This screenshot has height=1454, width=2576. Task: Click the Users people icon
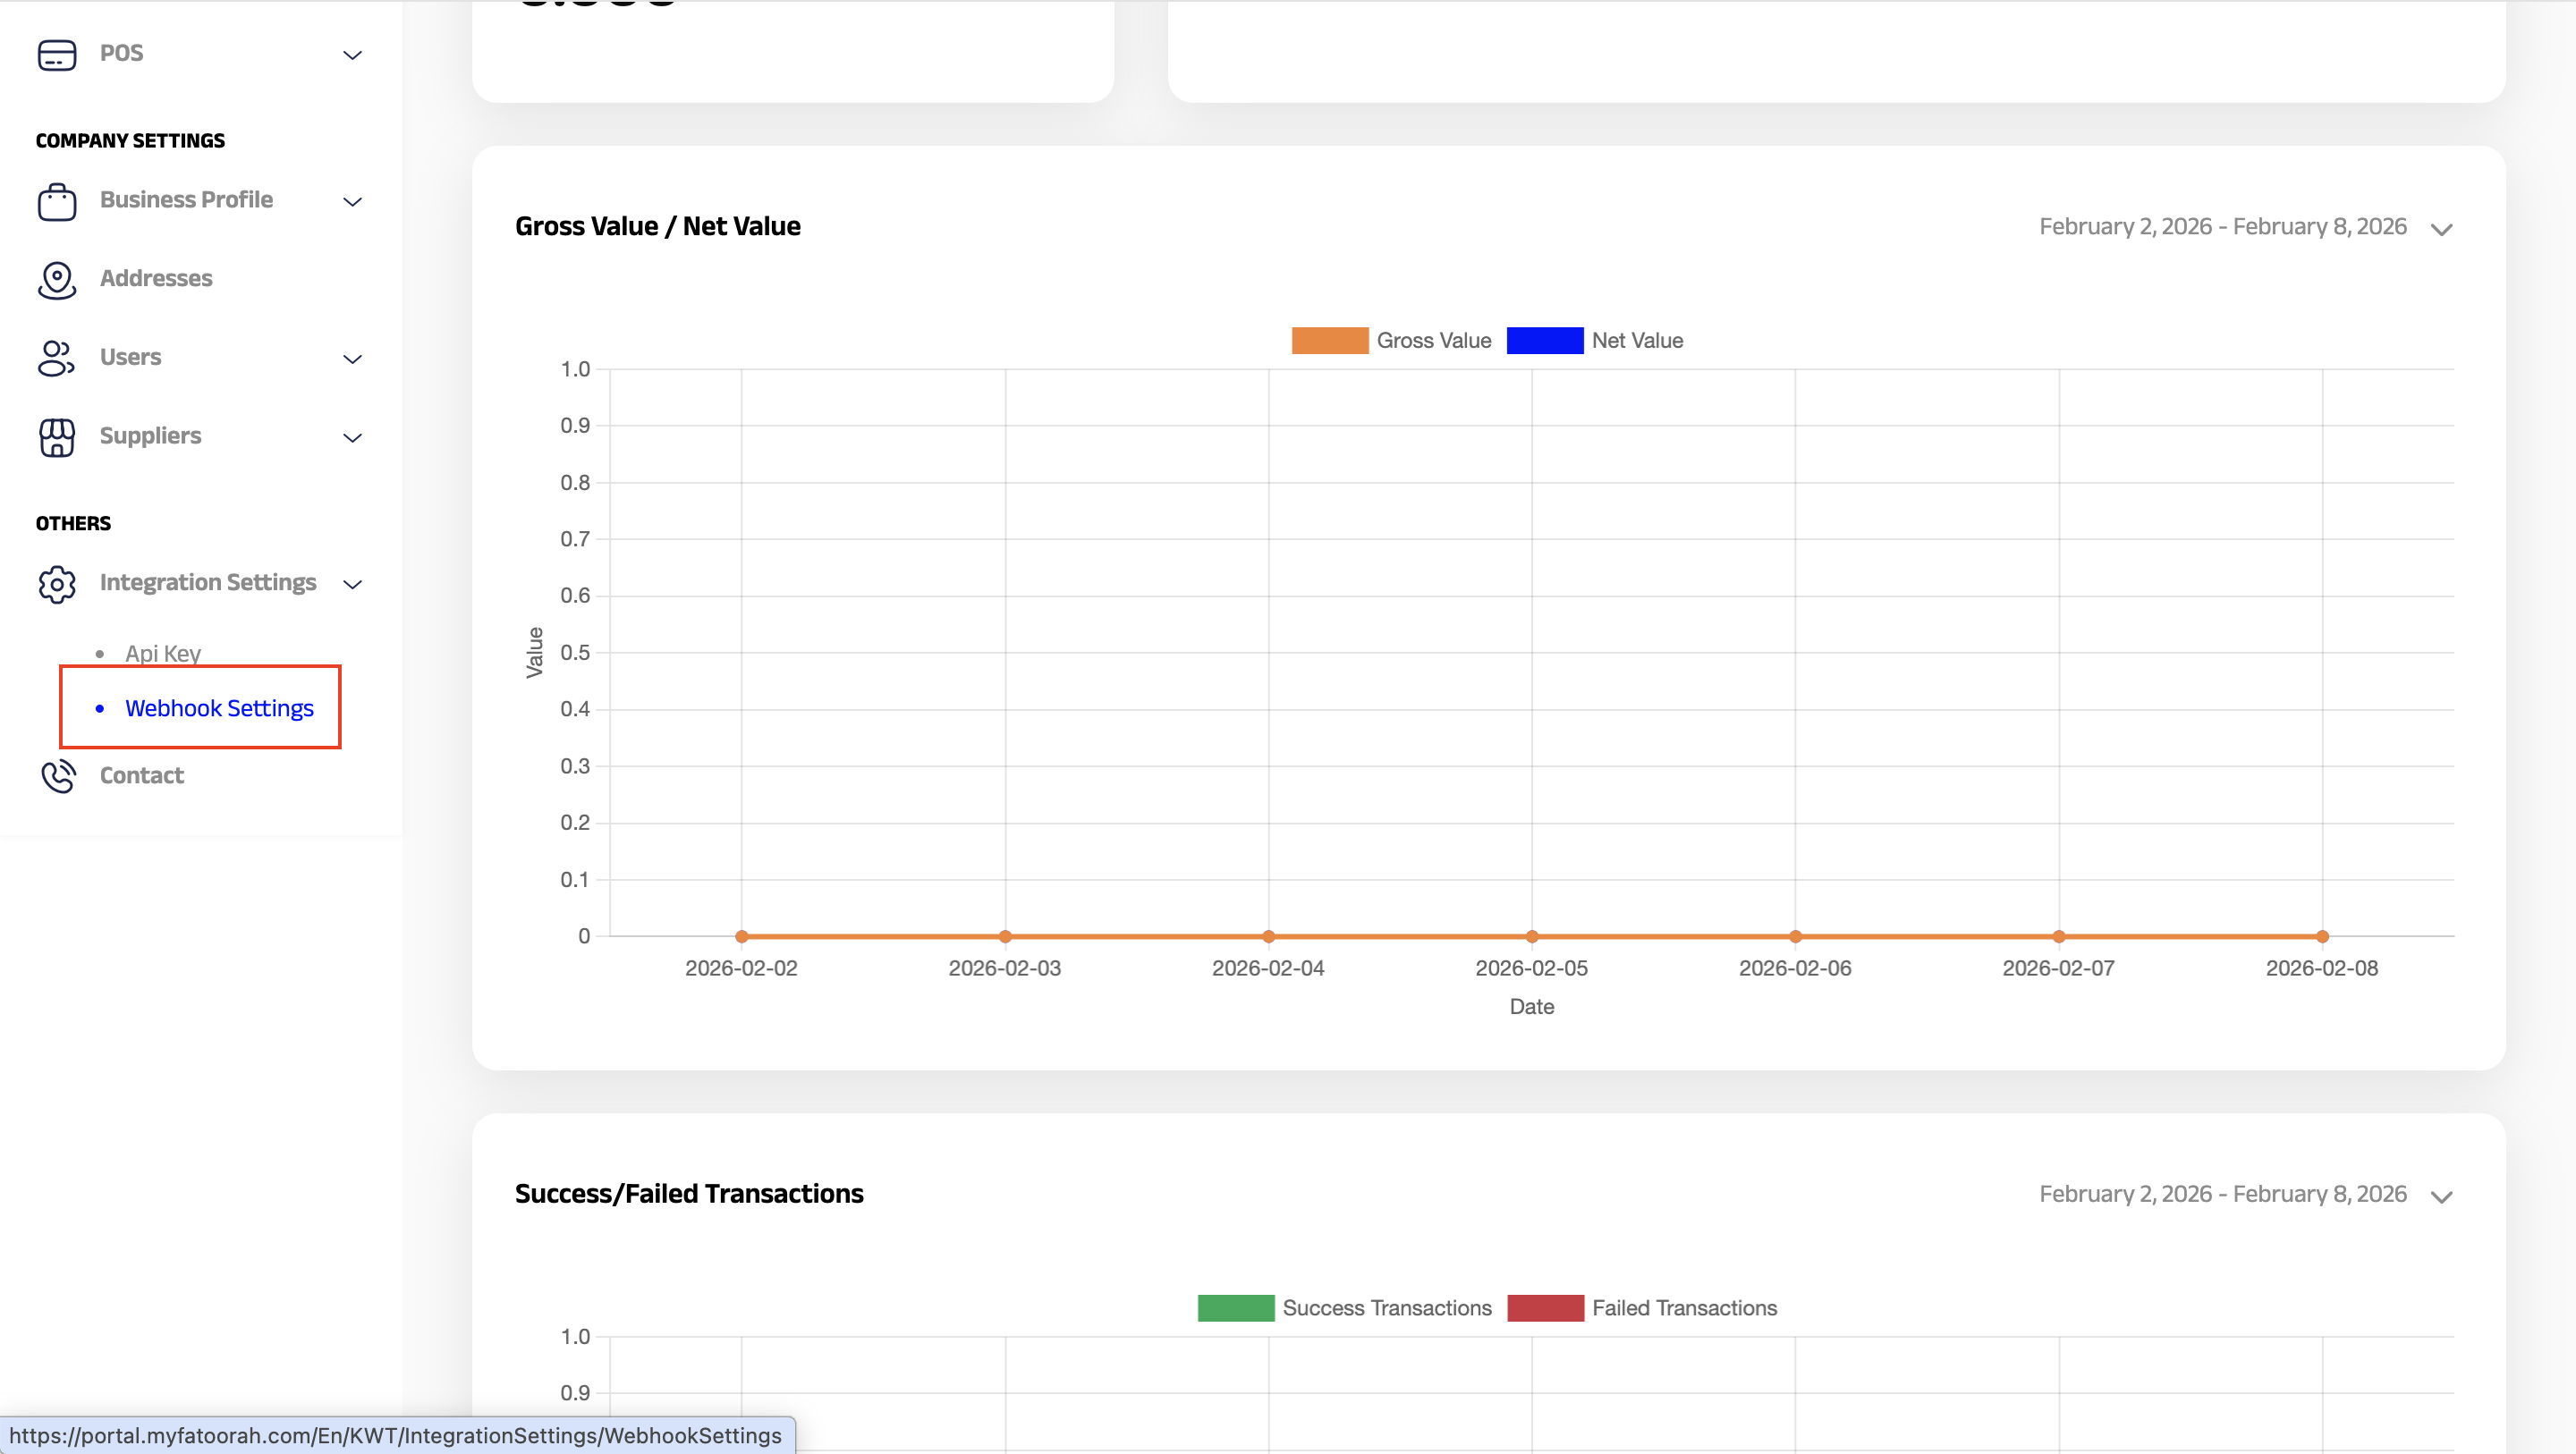[56, 358]
